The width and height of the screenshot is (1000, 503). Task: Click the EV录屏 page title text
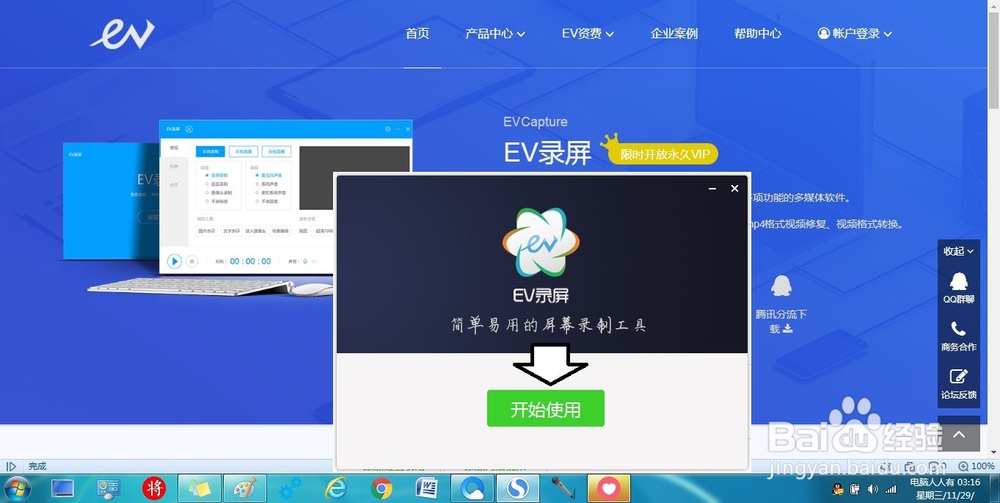click(547, 152)
